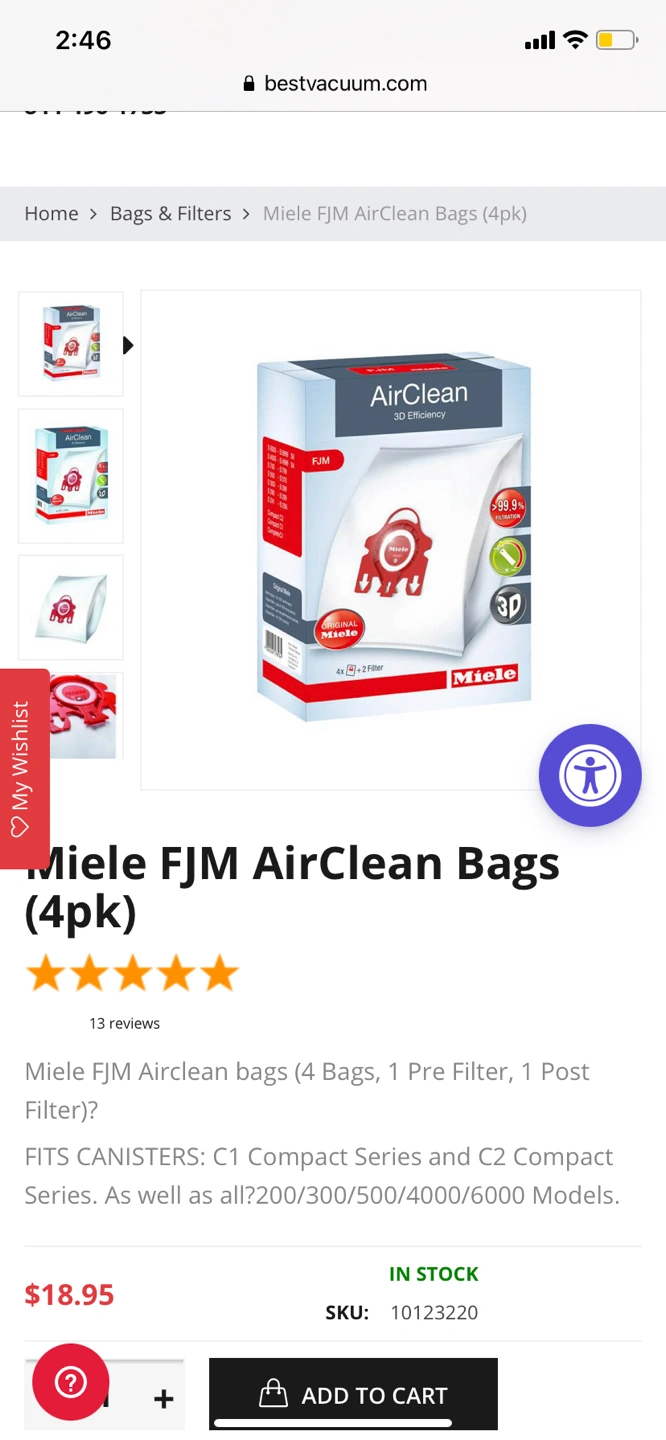Select the red bag collar thumbnail
The image size is (666, 1440).
click(71, 716)
